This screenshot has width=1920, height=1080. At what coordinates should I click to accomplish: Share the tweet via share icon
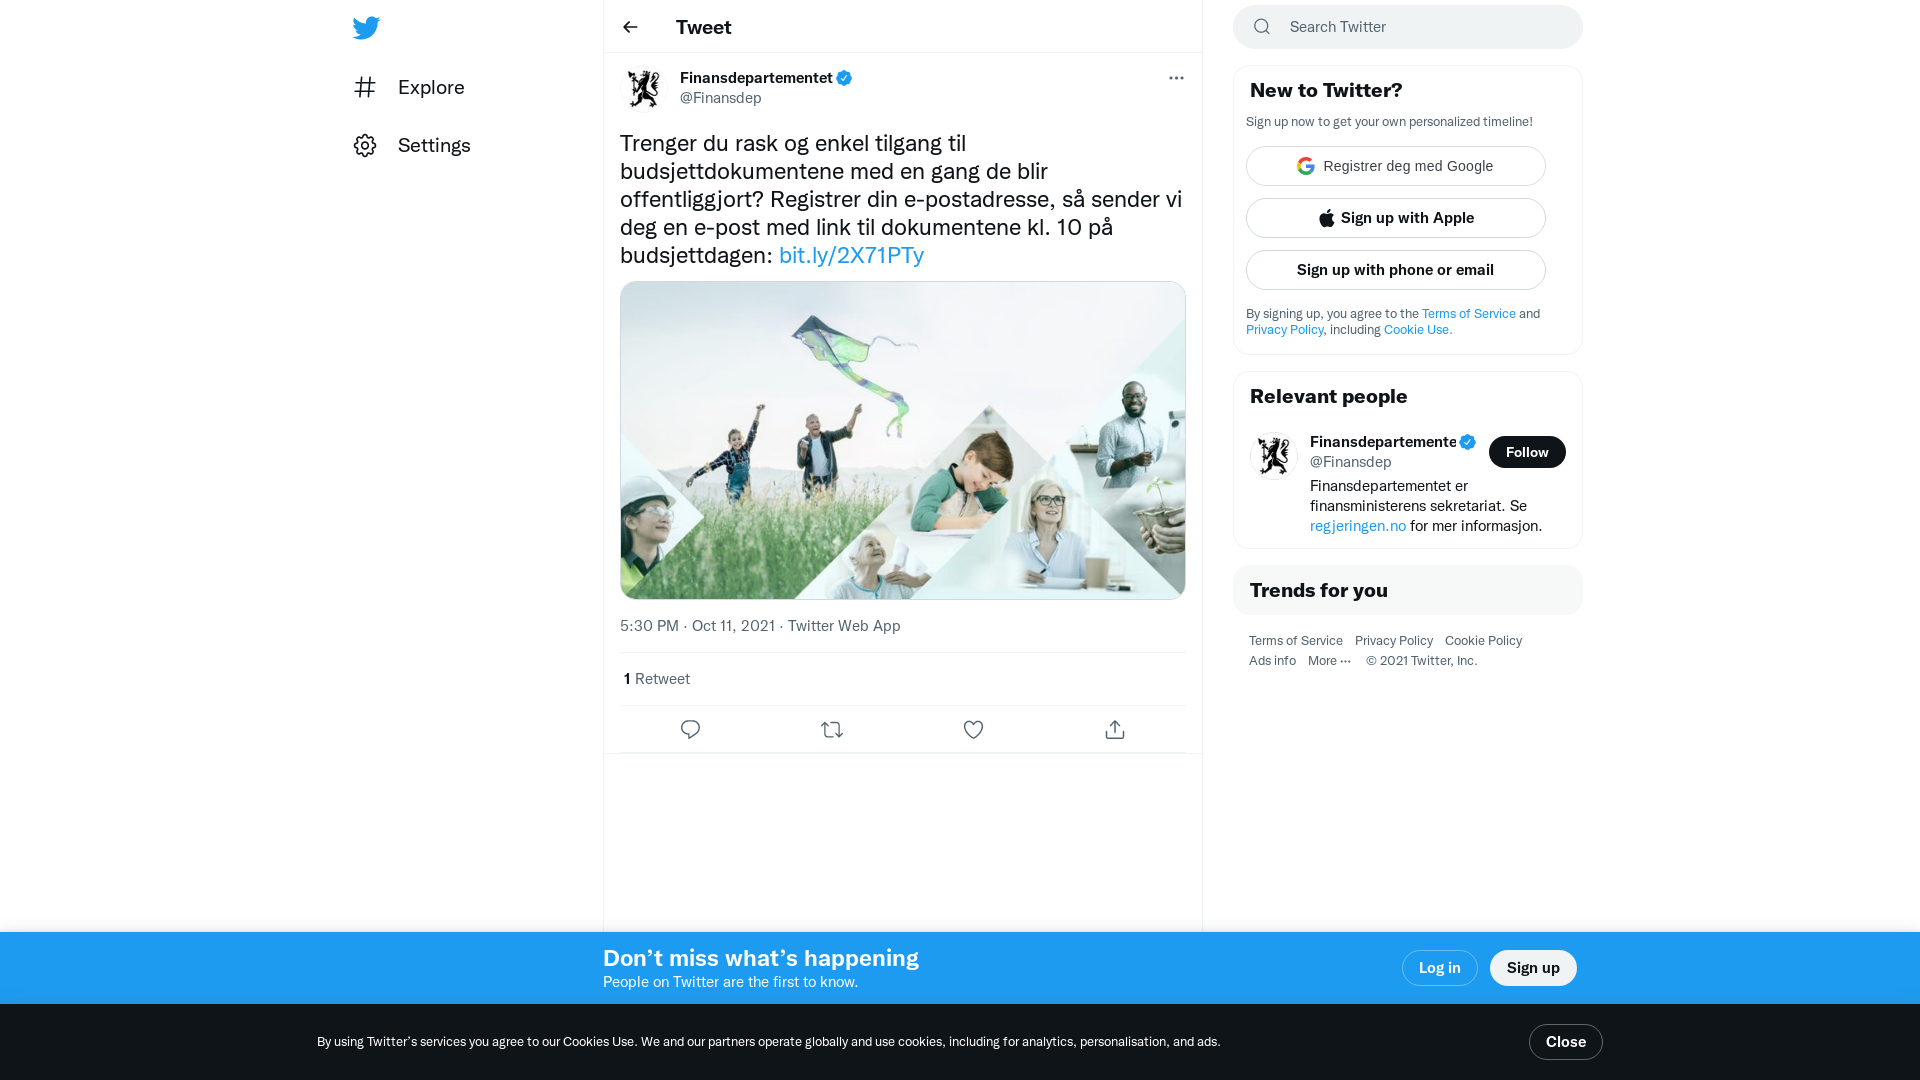pos(1115,730)
